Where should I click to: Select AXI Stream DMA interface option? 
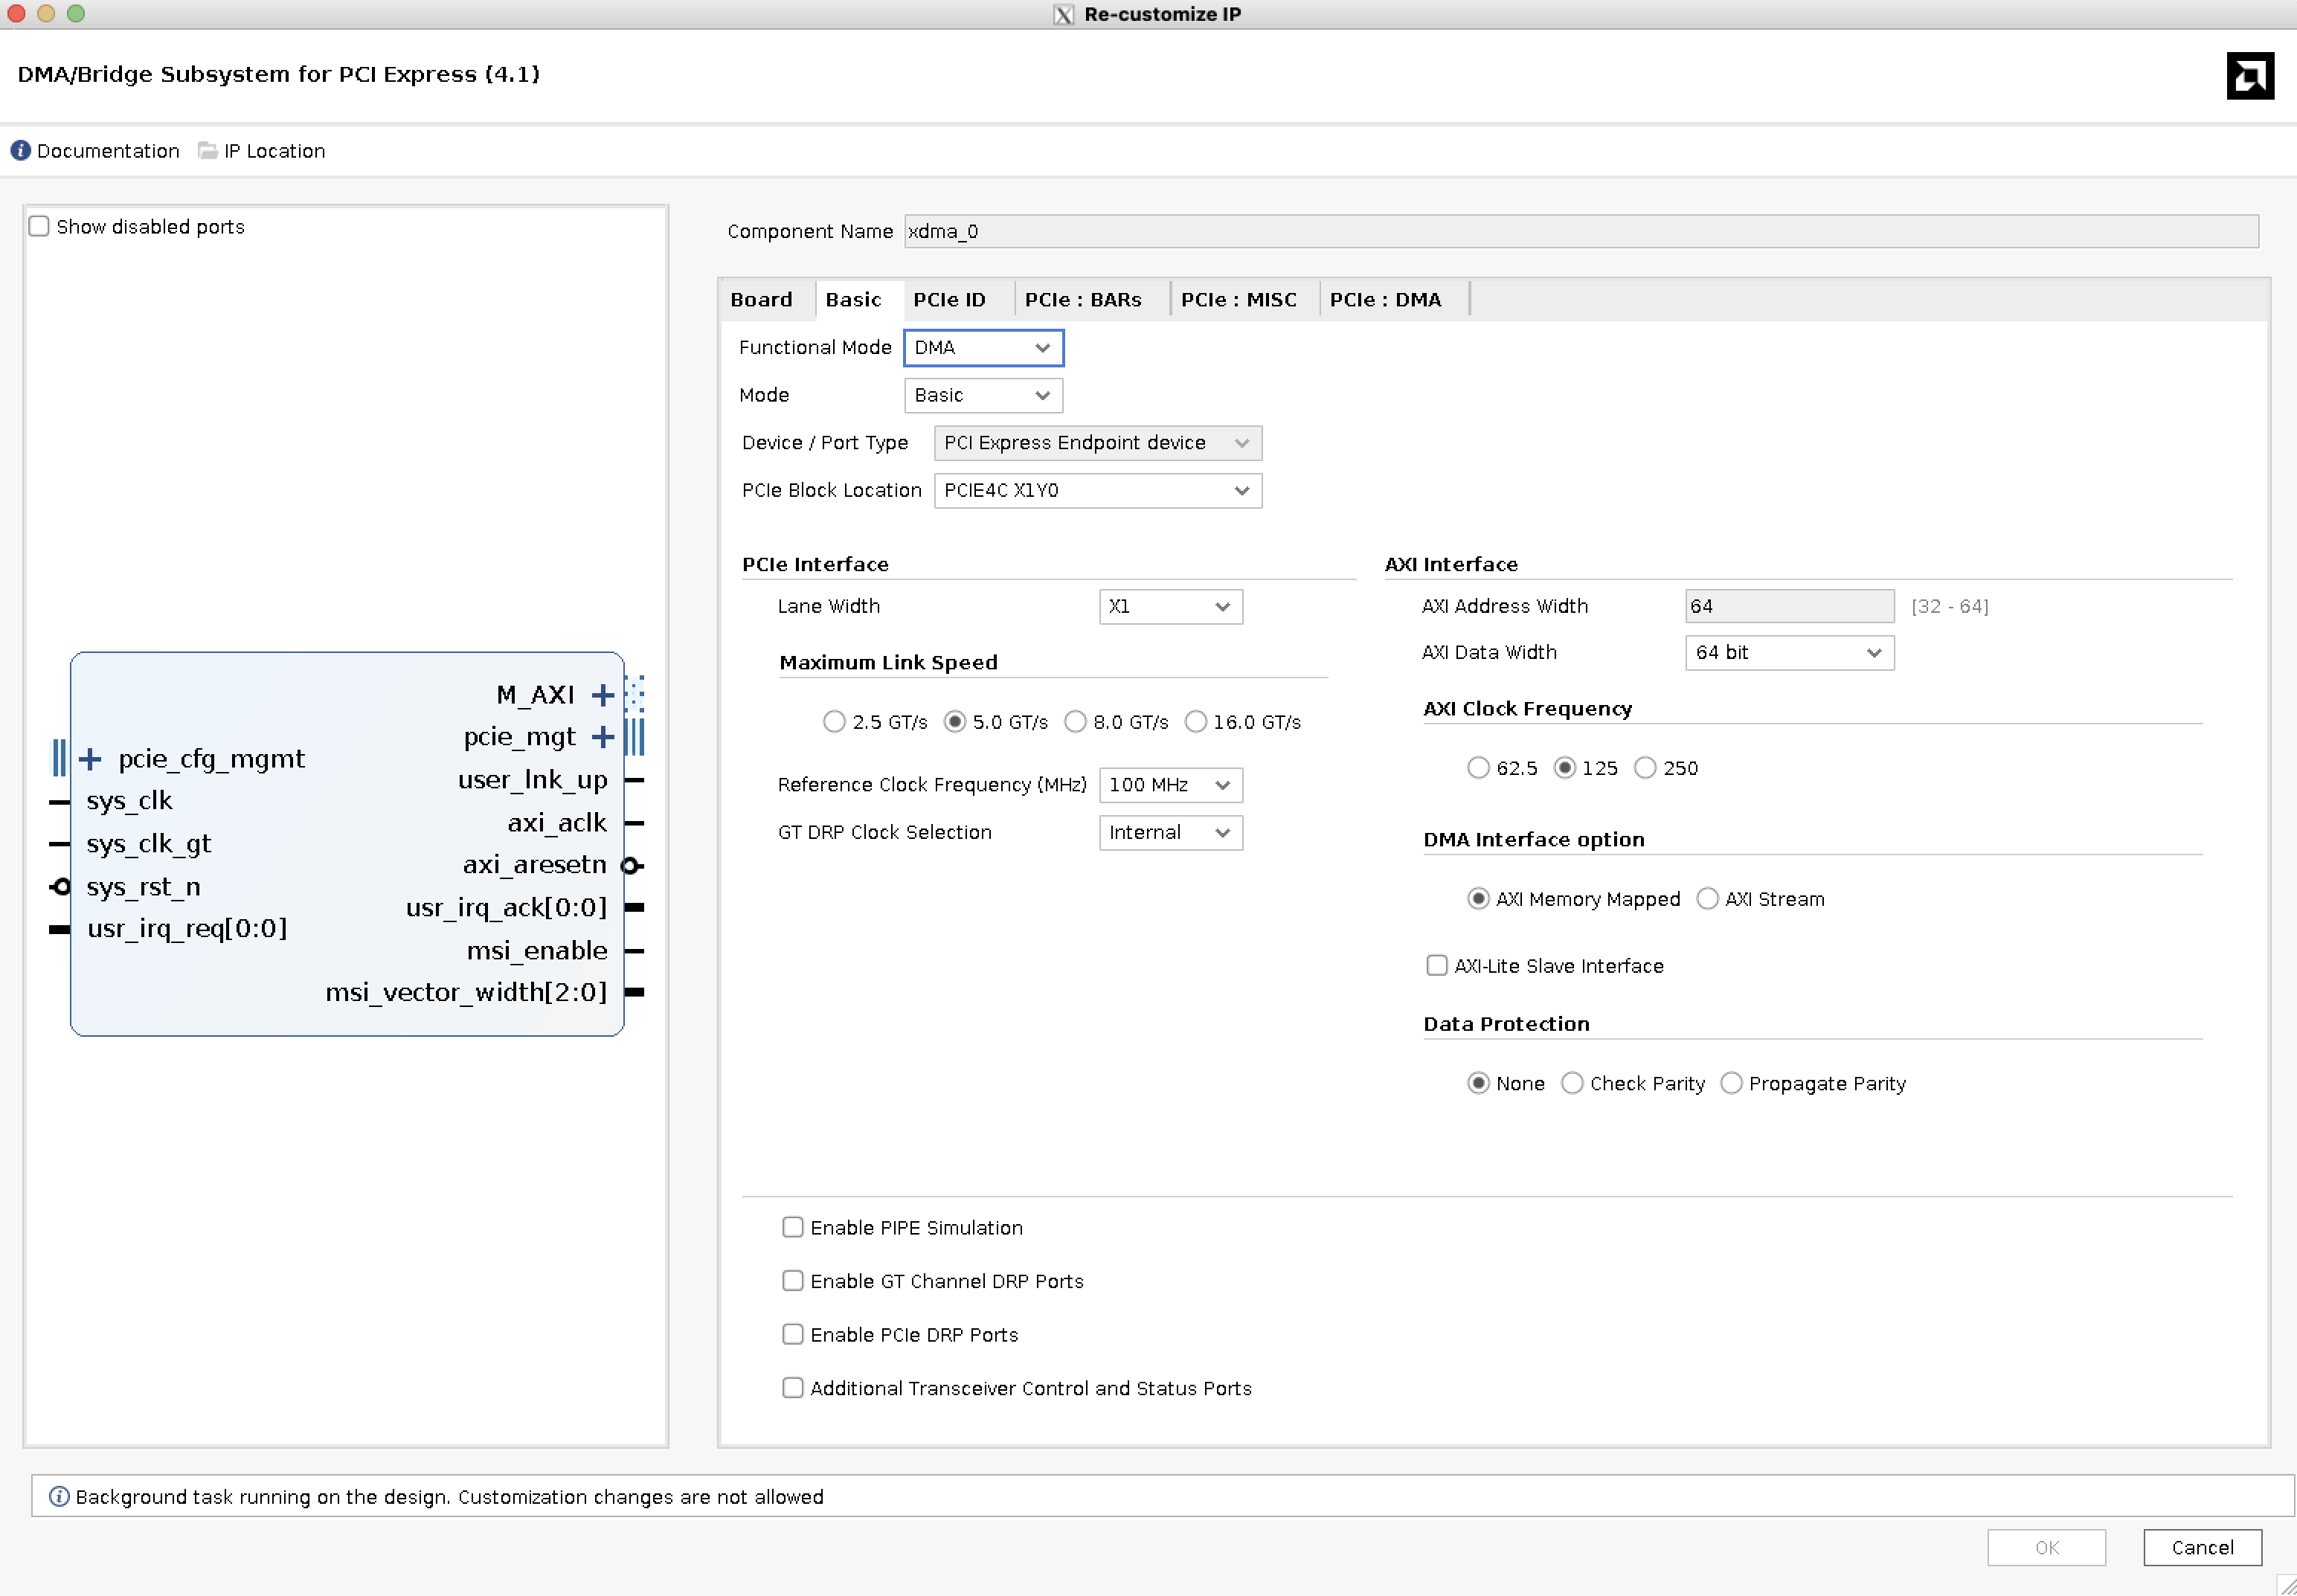(x=1707, y=899)
